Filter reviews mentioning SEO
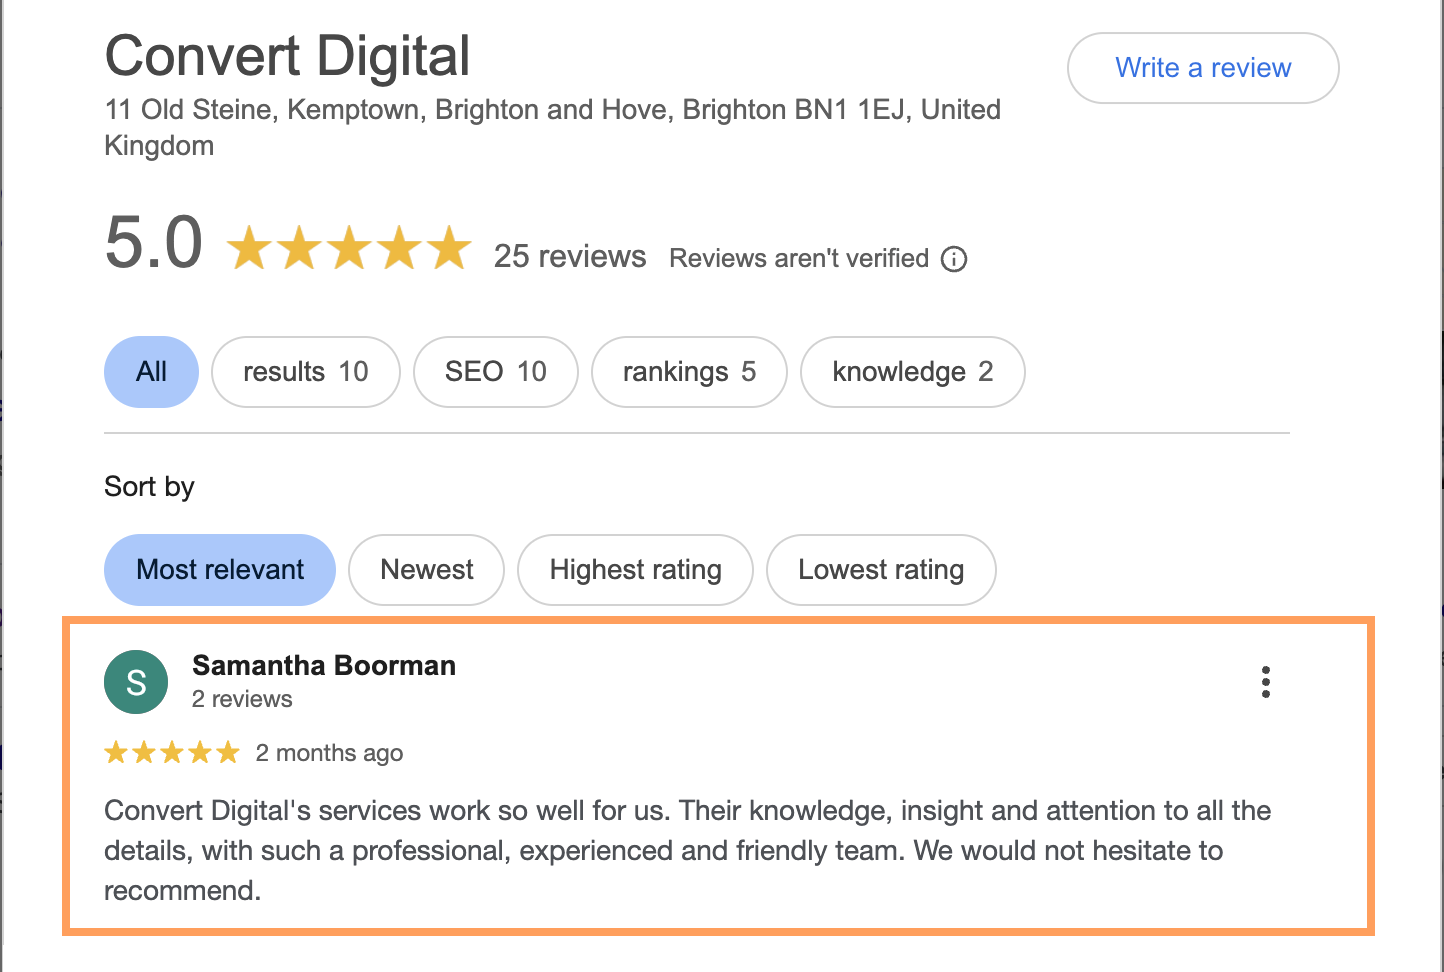The width and height of the screenshot is (1444, 972). [495, 372]
